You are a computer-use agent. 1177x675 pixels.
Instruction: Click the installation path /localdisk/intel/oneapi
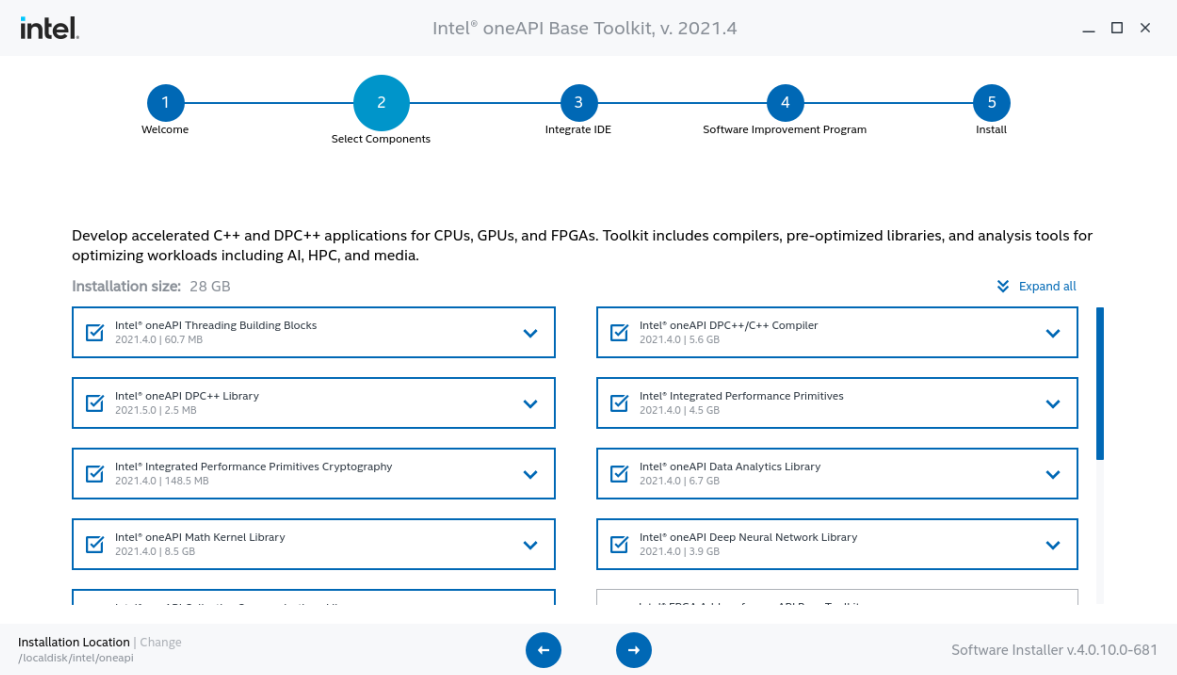tap(76, 658)
